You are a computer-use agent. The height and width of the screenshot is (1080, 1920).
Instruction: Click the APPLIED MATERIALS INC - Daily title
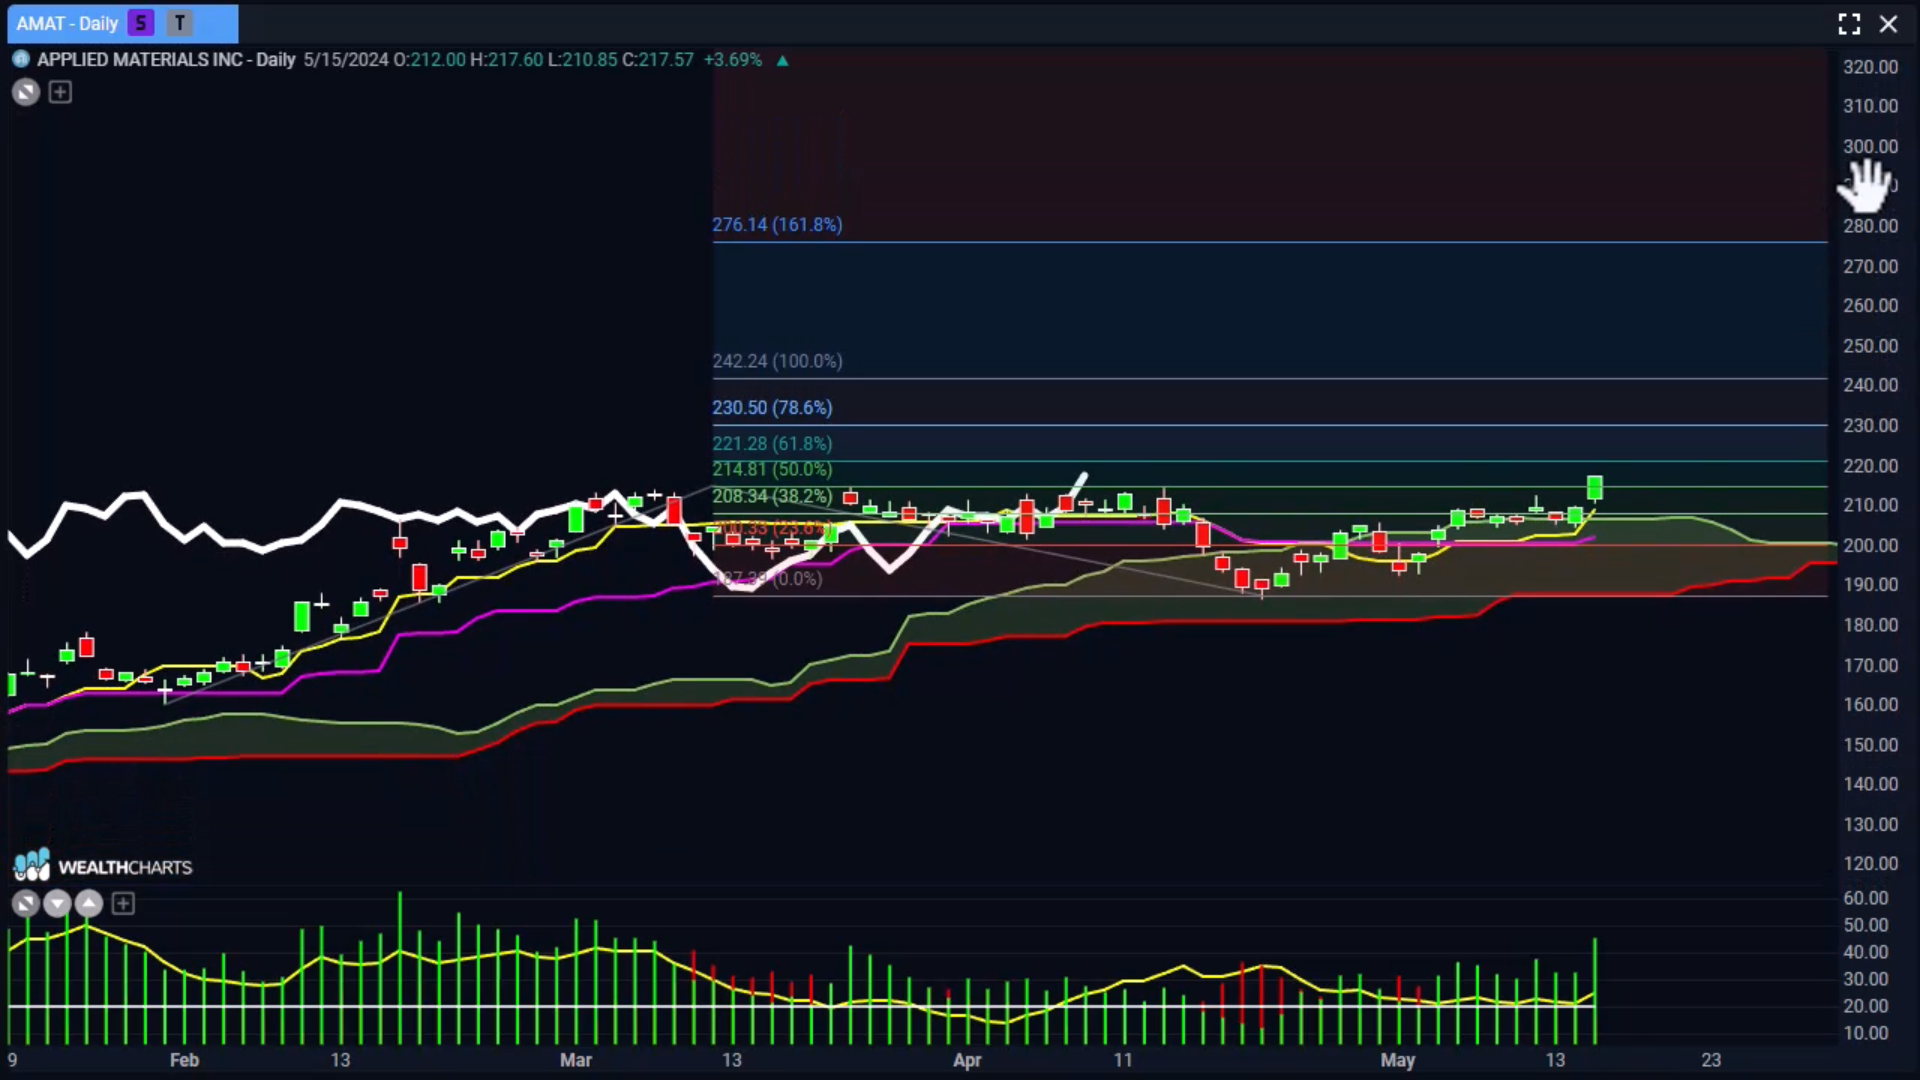pyautogui.click(x=166, y=60)
